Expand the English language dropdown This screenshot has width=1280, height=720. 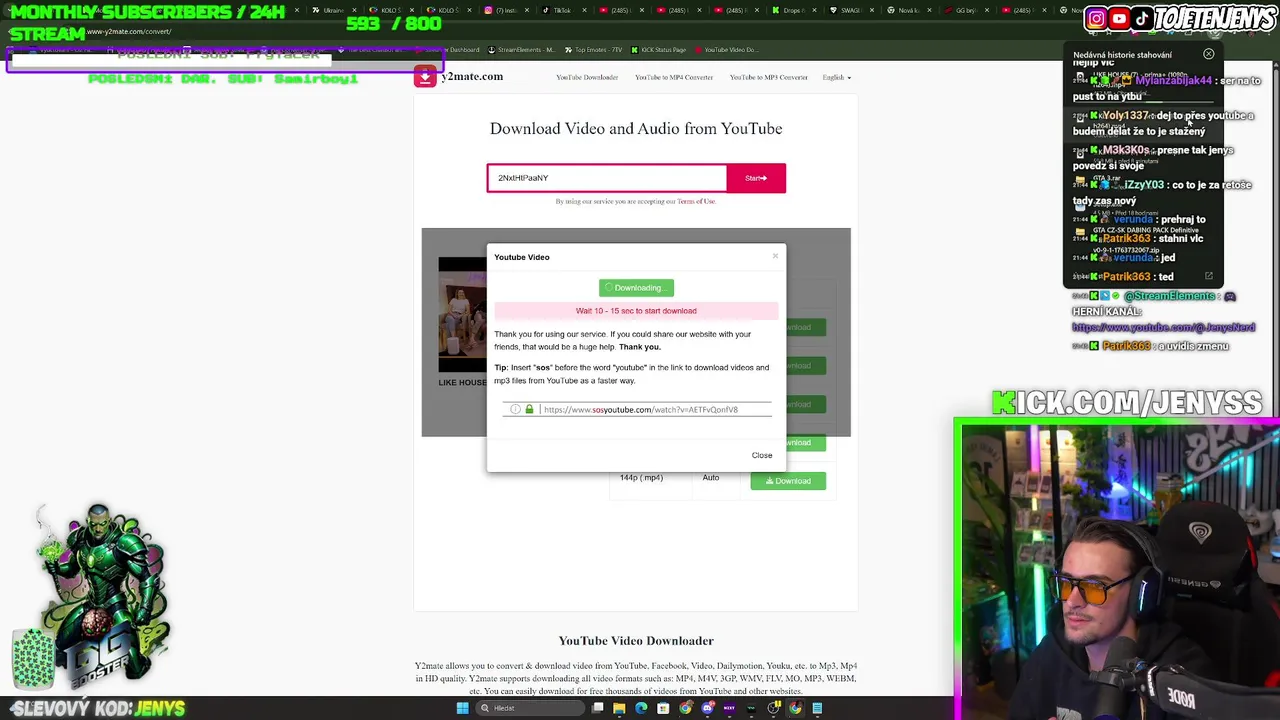click(x=837, y=77)
